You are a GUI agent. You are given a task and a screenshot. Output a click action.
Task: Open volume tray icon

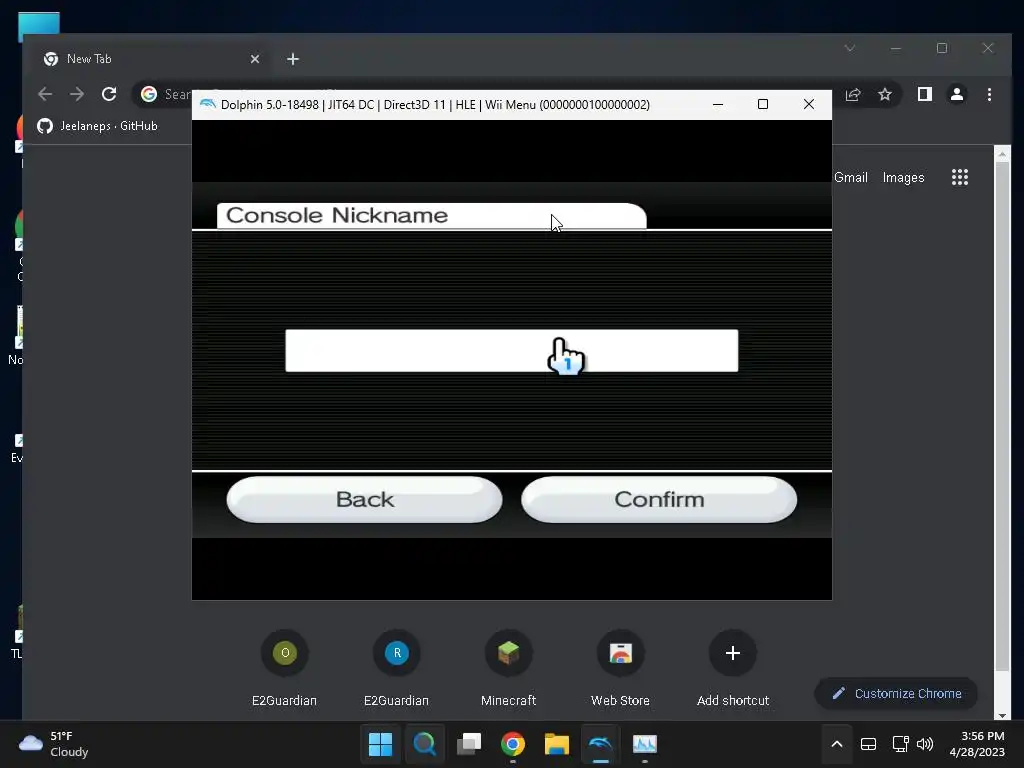pyautogui.click(x=925, y=744)
